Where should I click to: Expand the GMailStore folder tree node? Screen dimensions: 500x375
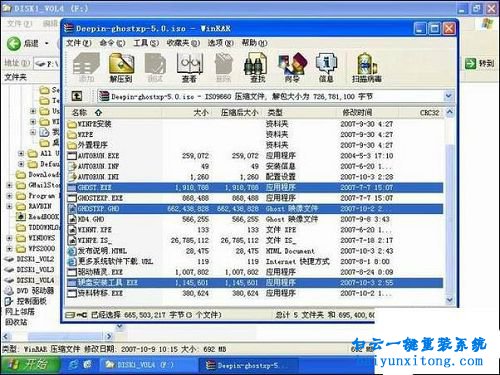point(10,185)
